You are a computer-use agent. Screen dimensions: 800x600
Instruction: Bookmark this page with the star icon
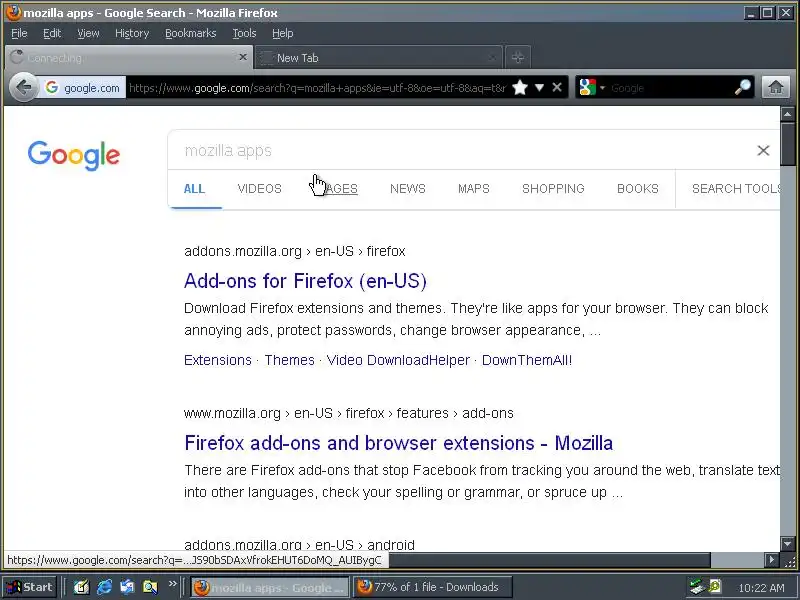pyautogui.click(x=520, y=88)
